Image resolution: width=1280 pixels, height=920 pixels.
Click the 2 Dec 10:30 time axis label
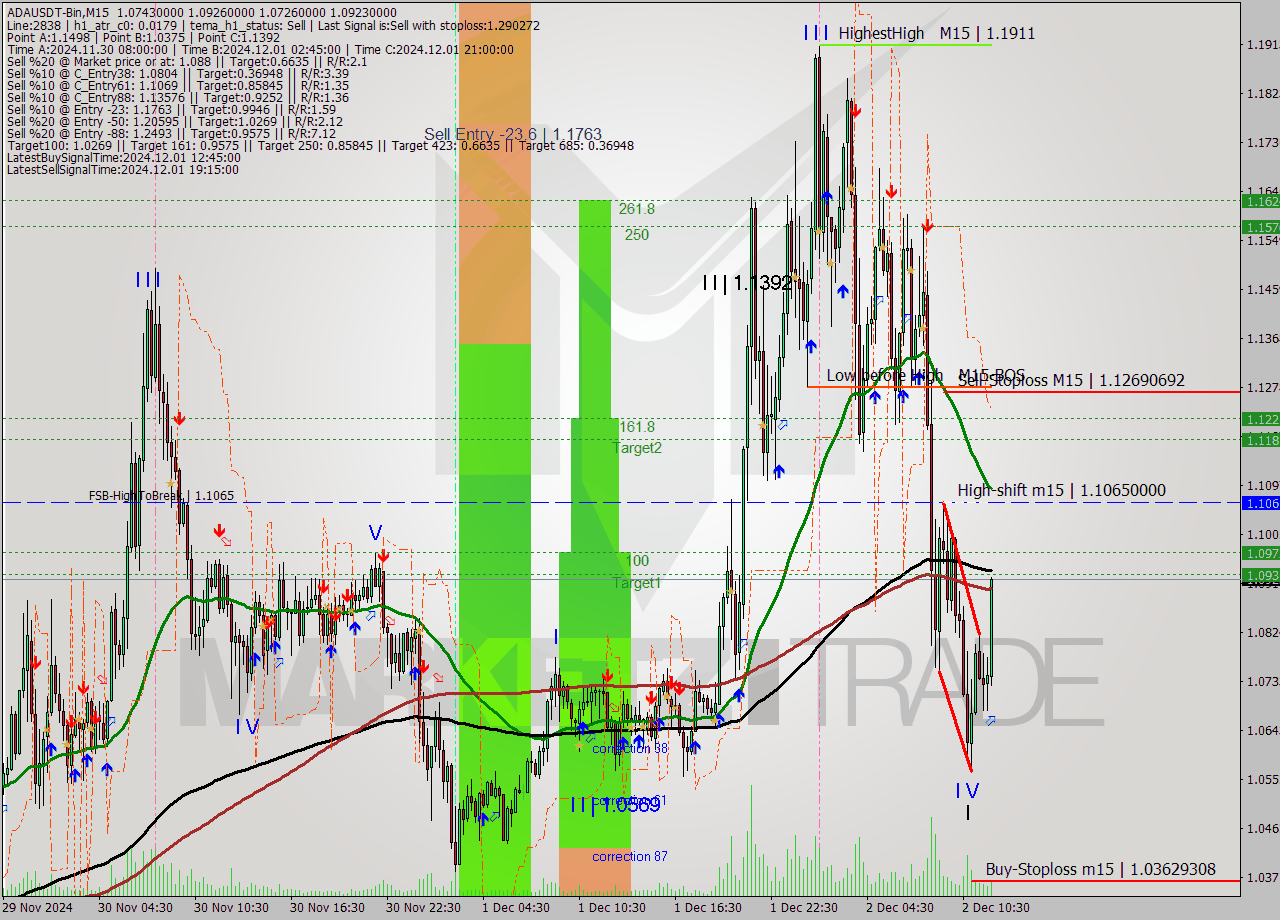995,908
